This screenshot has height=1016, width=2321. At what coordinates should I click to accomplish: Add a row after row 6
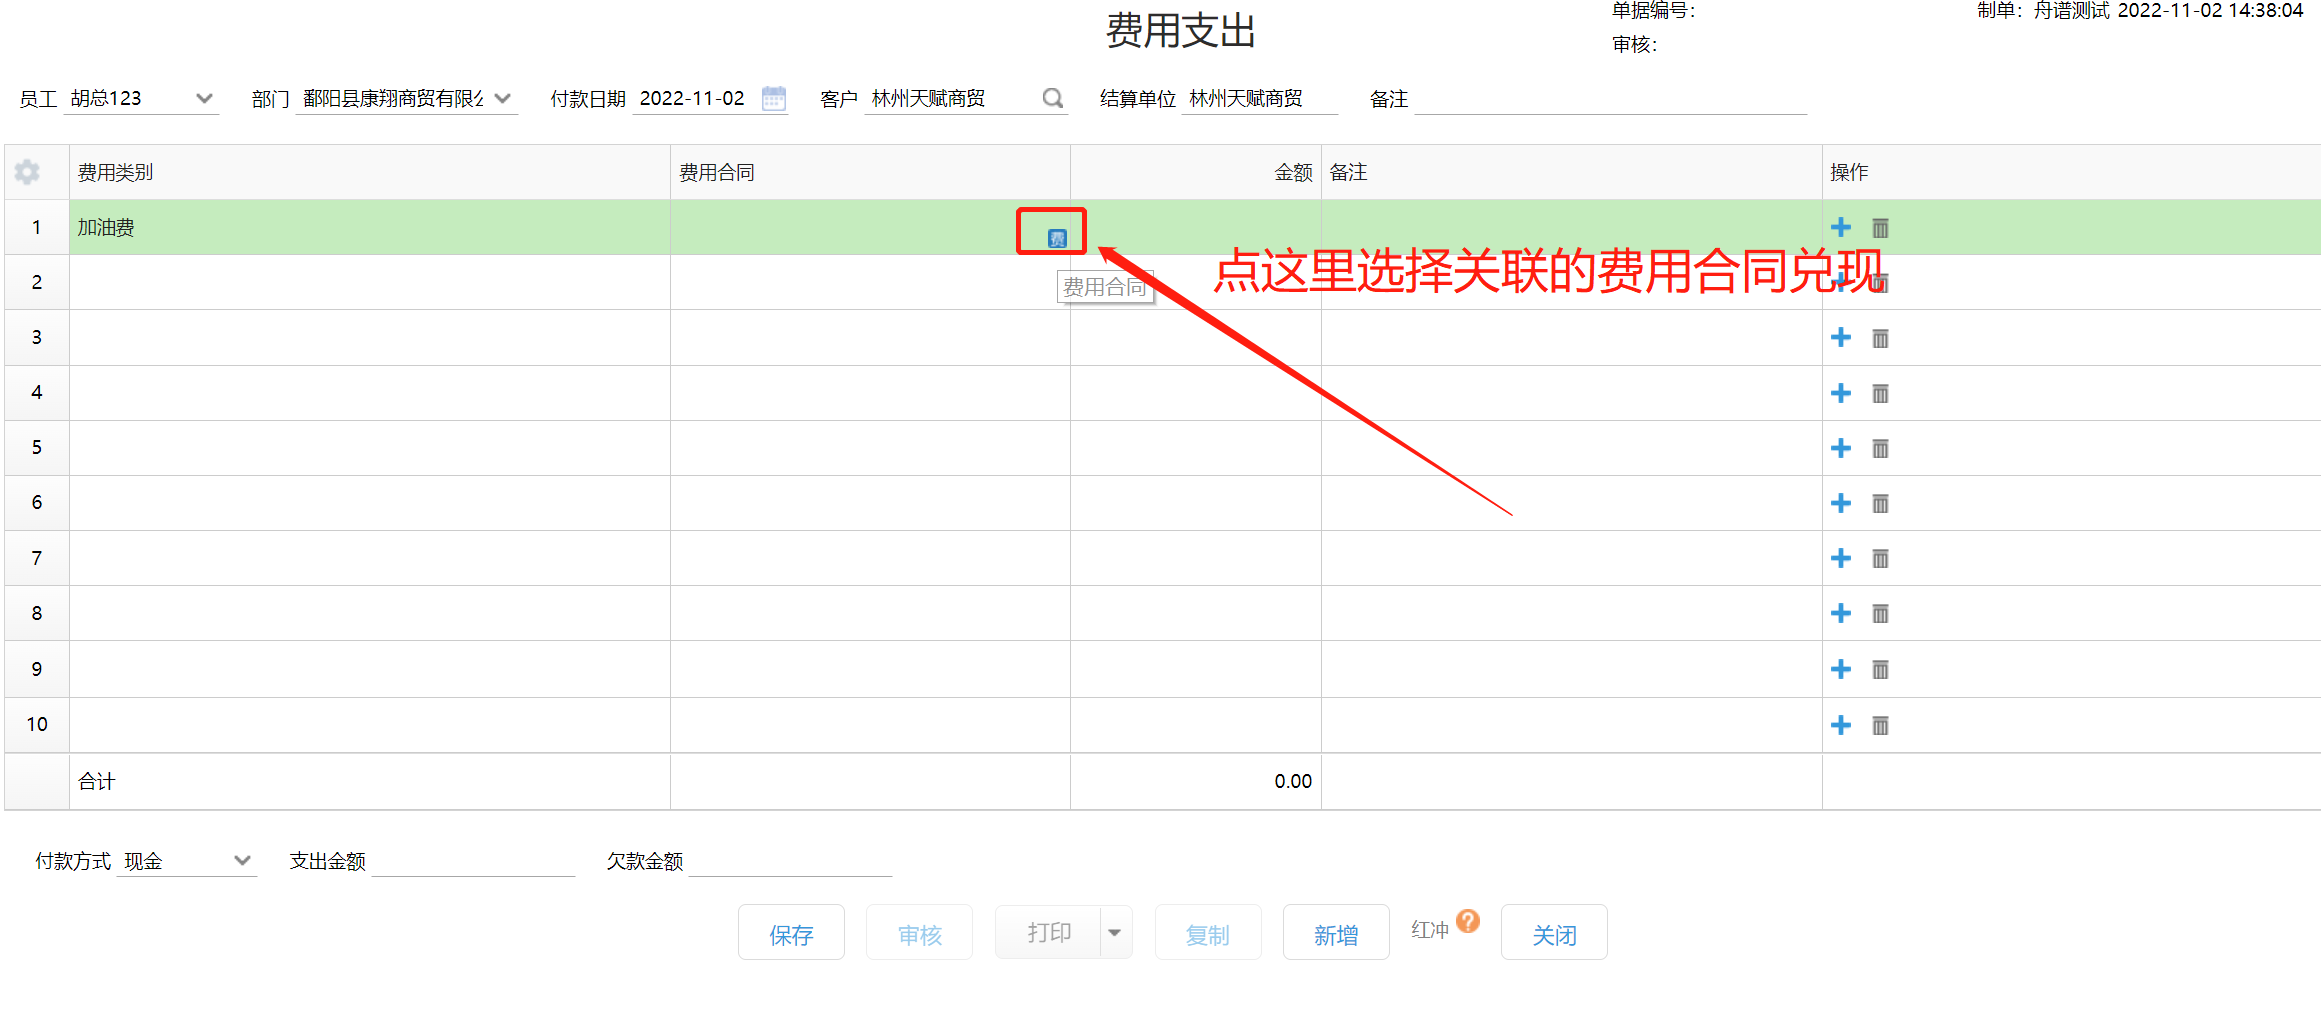point(1840,503)
